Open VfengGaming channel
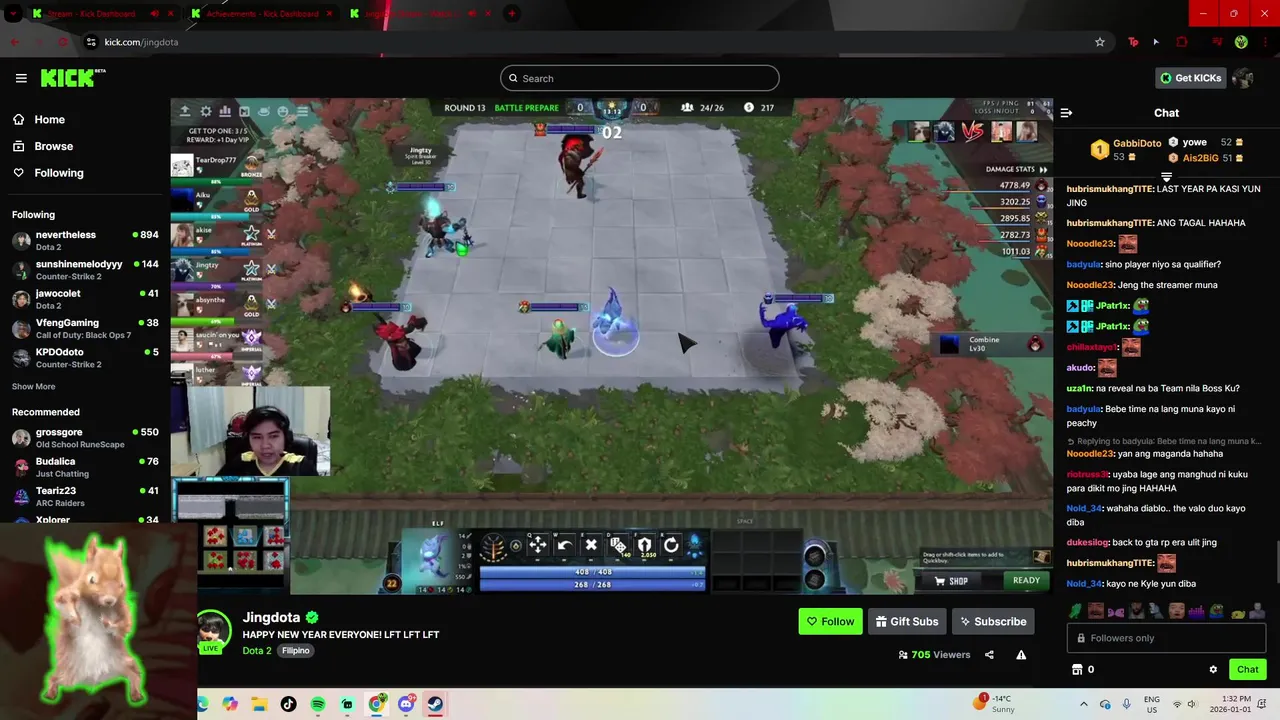1280x720 pixels. click(x=85, y=328)
